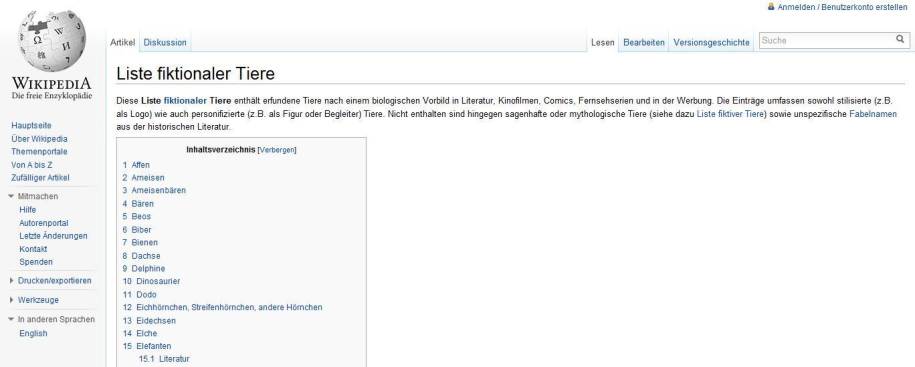Open Zufälliger Artikel link

tap(40, 178)
